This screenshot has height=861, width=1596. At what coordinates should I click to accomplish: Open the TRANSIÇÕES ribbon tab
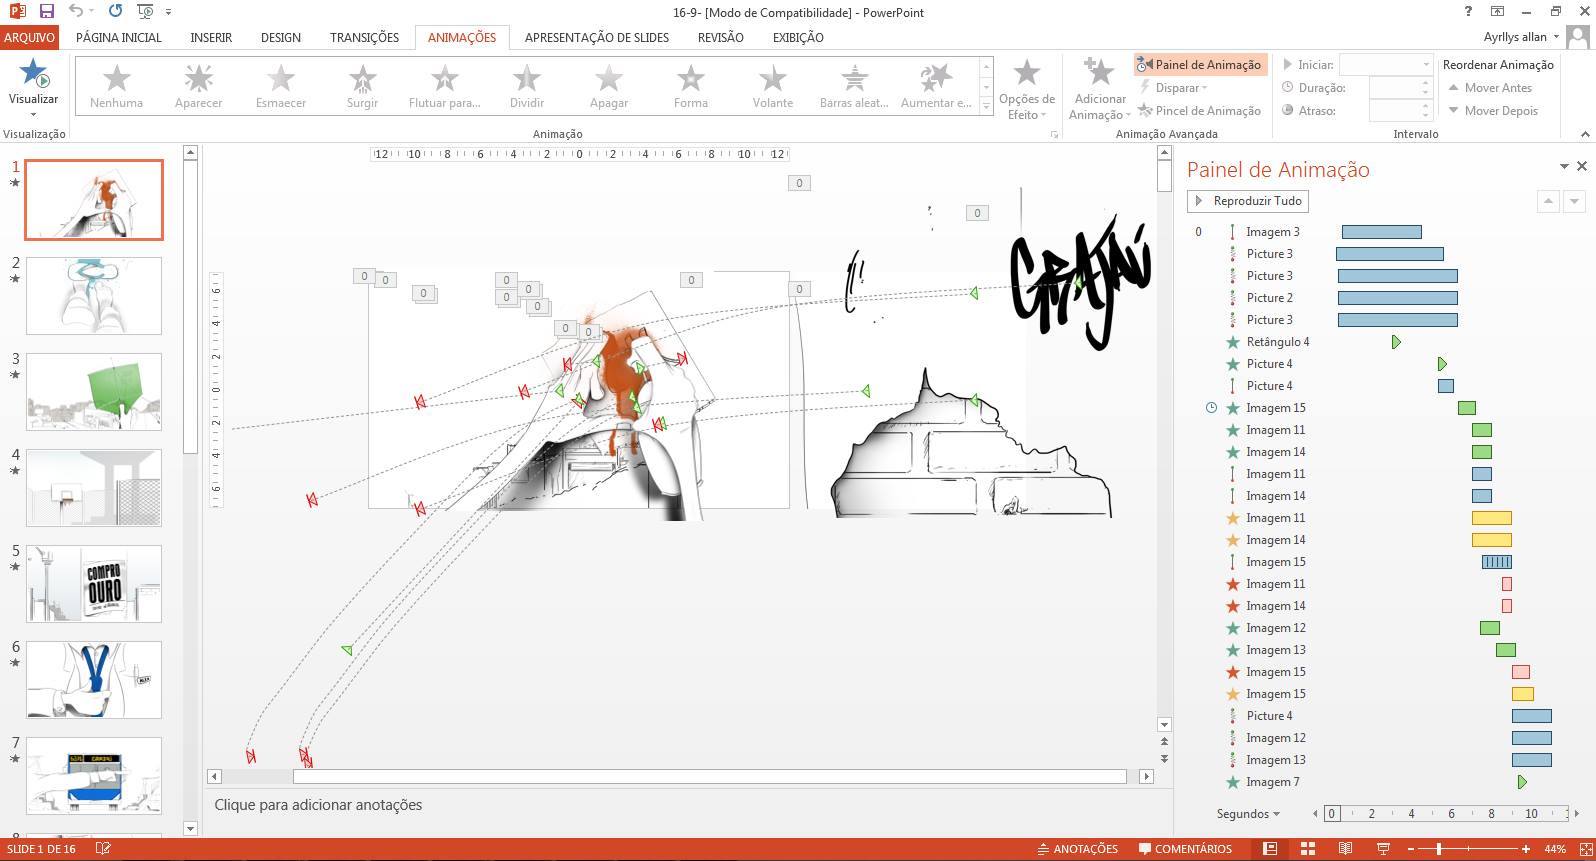[x=364, y=37]
